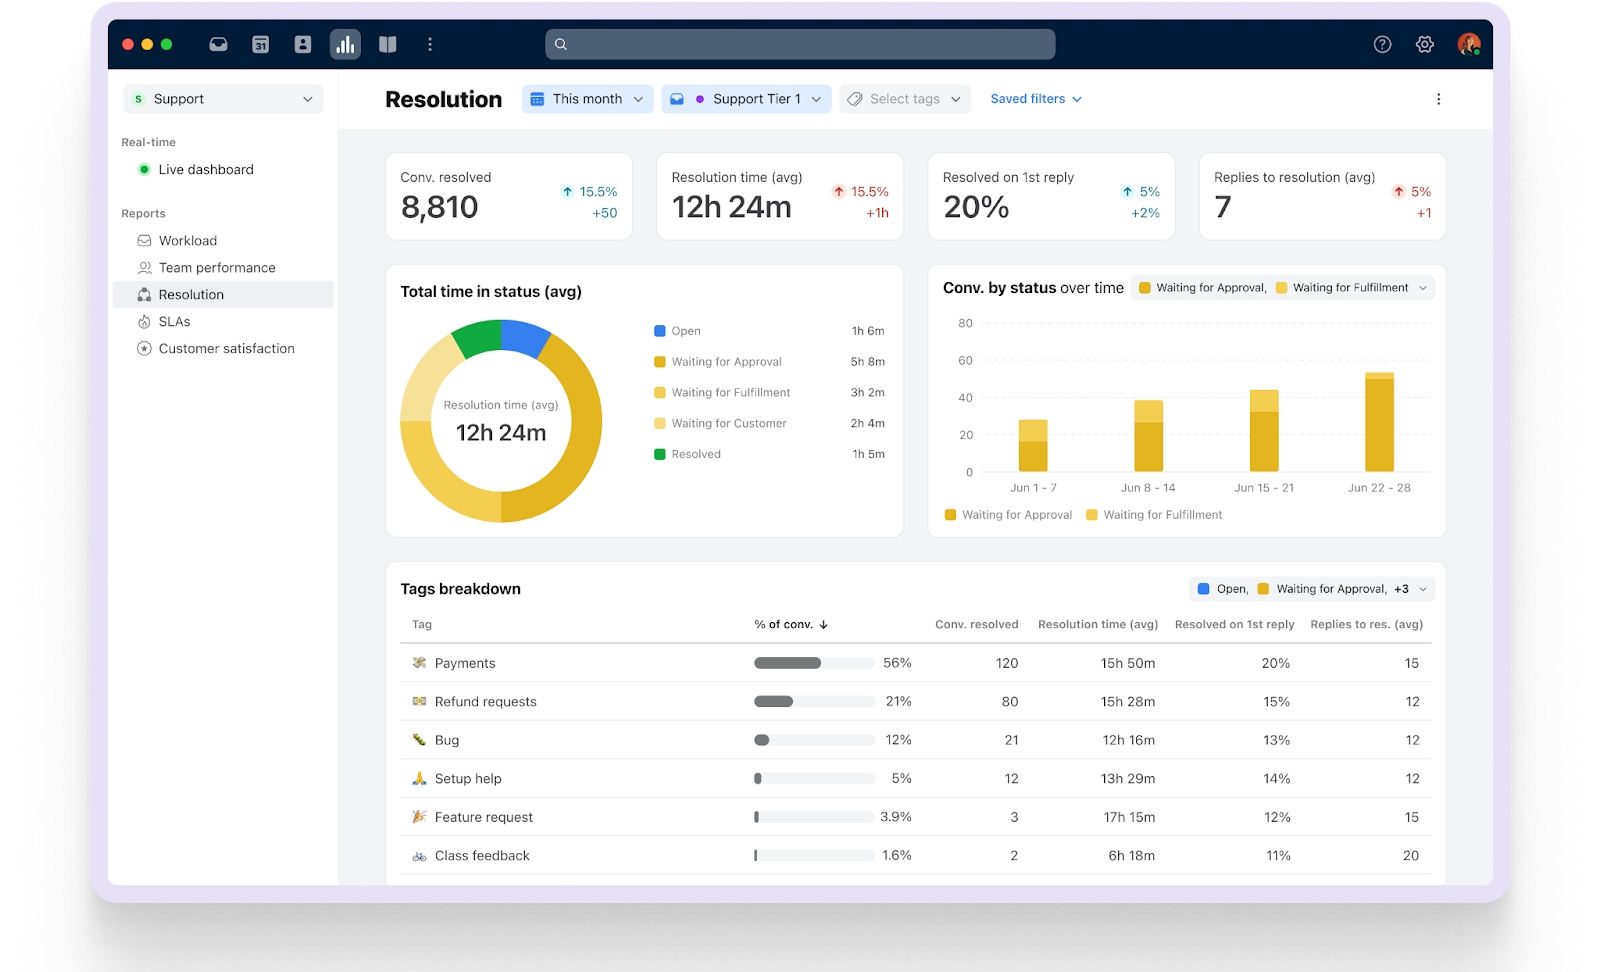Click the Workload envelope icon
Image resolution: width=1600 pixels, height=972 pixels.
pyautogui.click(x=144, y=241)
